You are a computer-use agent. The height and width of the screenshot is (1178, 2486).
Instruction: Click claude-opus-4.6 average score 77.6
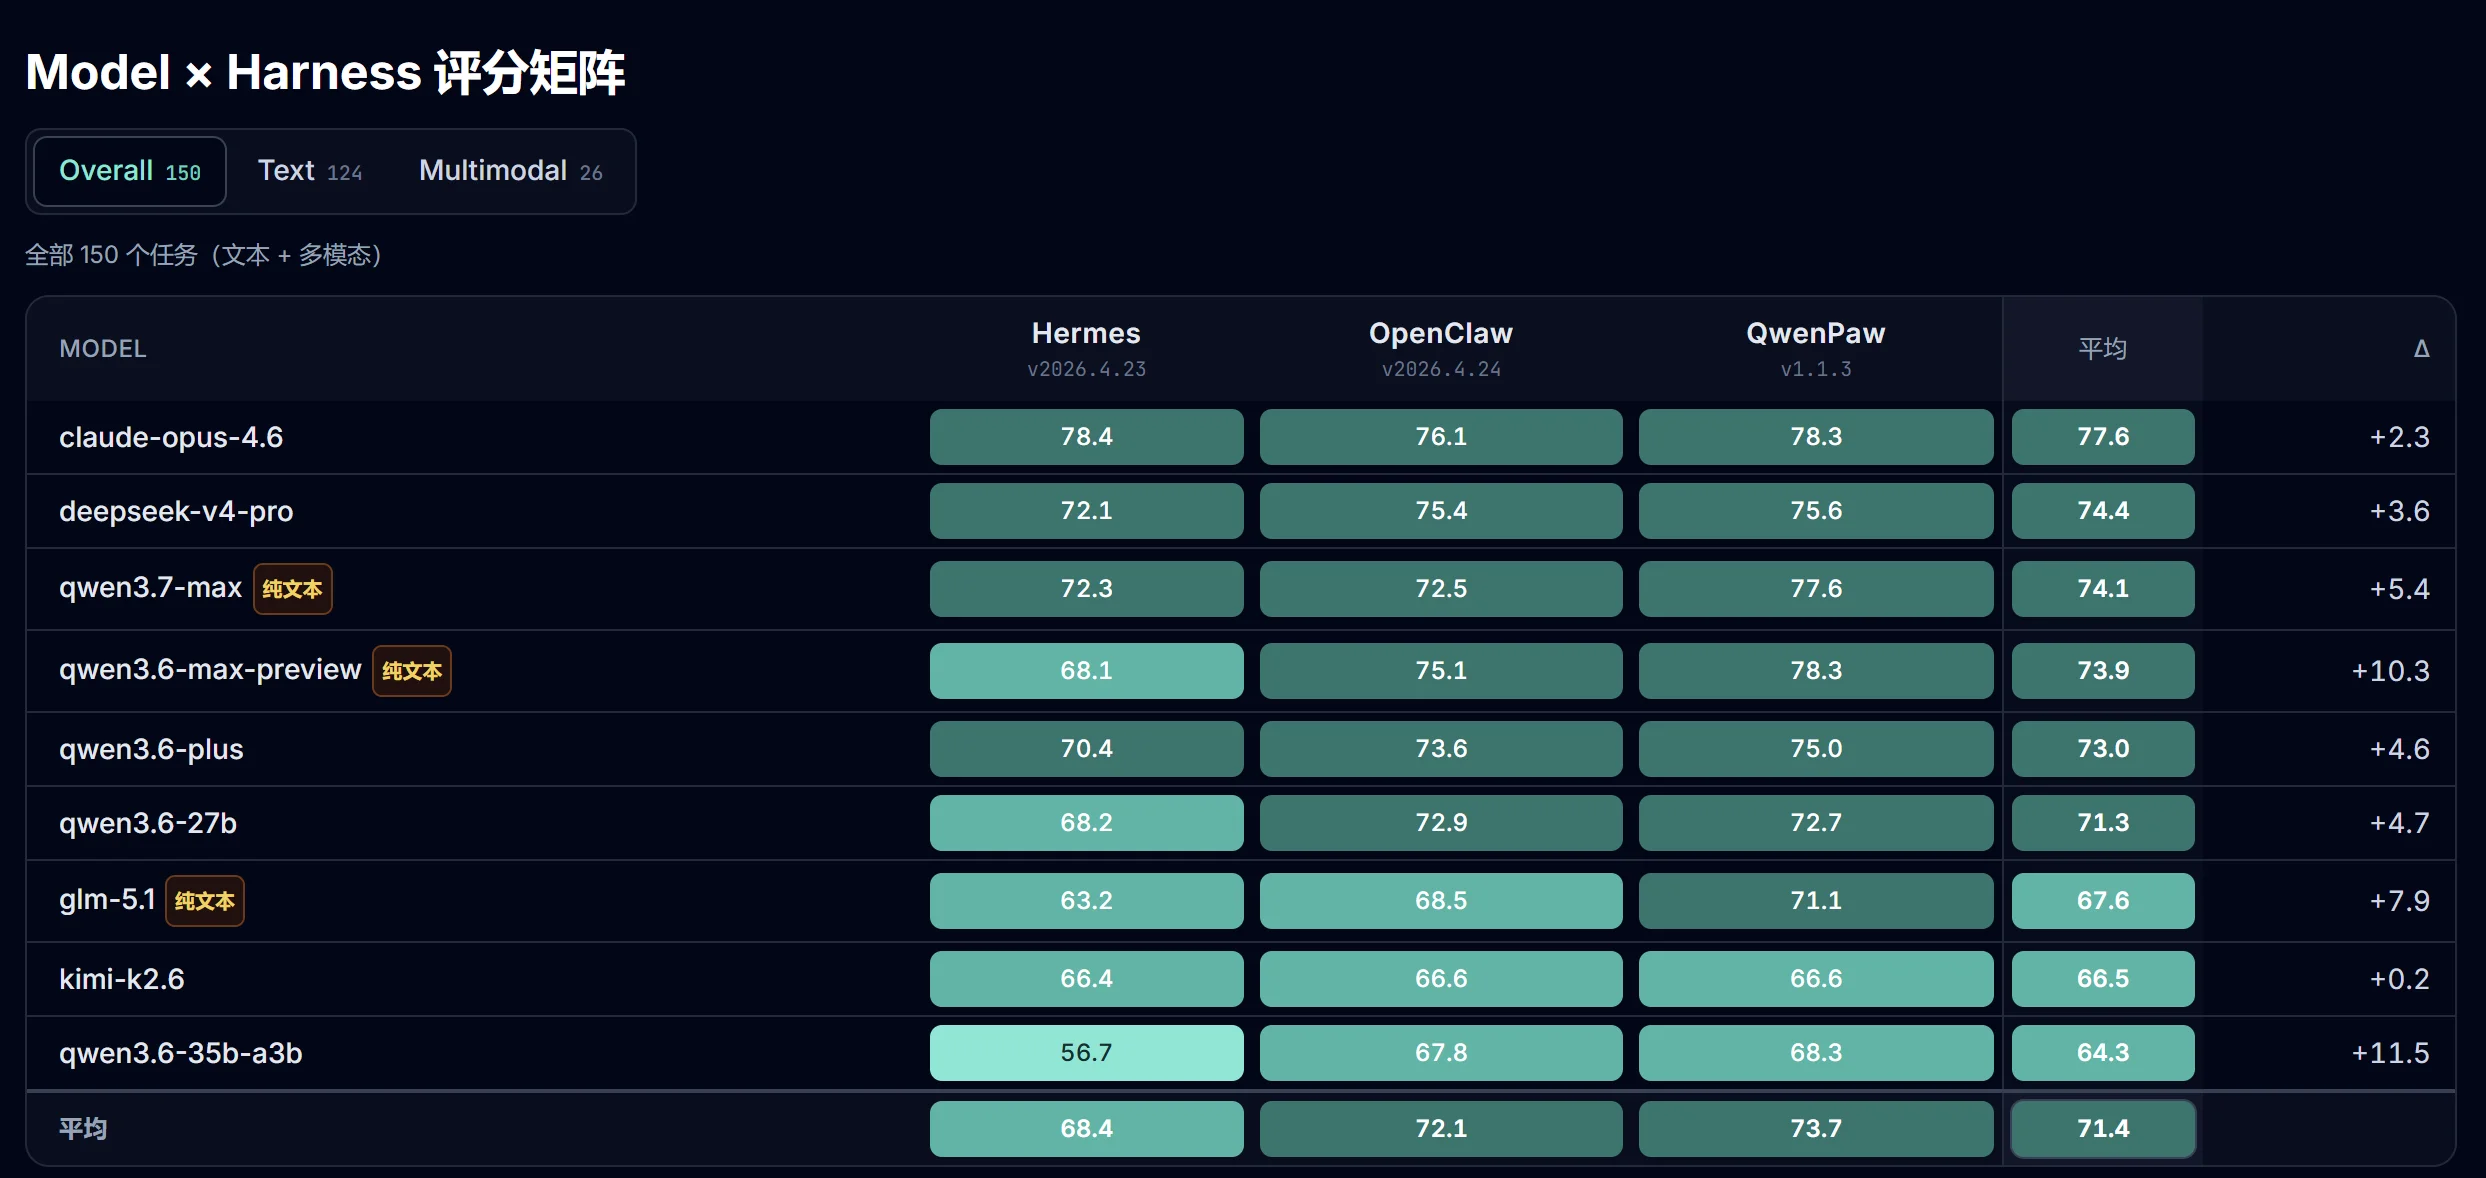[2103, 437]
